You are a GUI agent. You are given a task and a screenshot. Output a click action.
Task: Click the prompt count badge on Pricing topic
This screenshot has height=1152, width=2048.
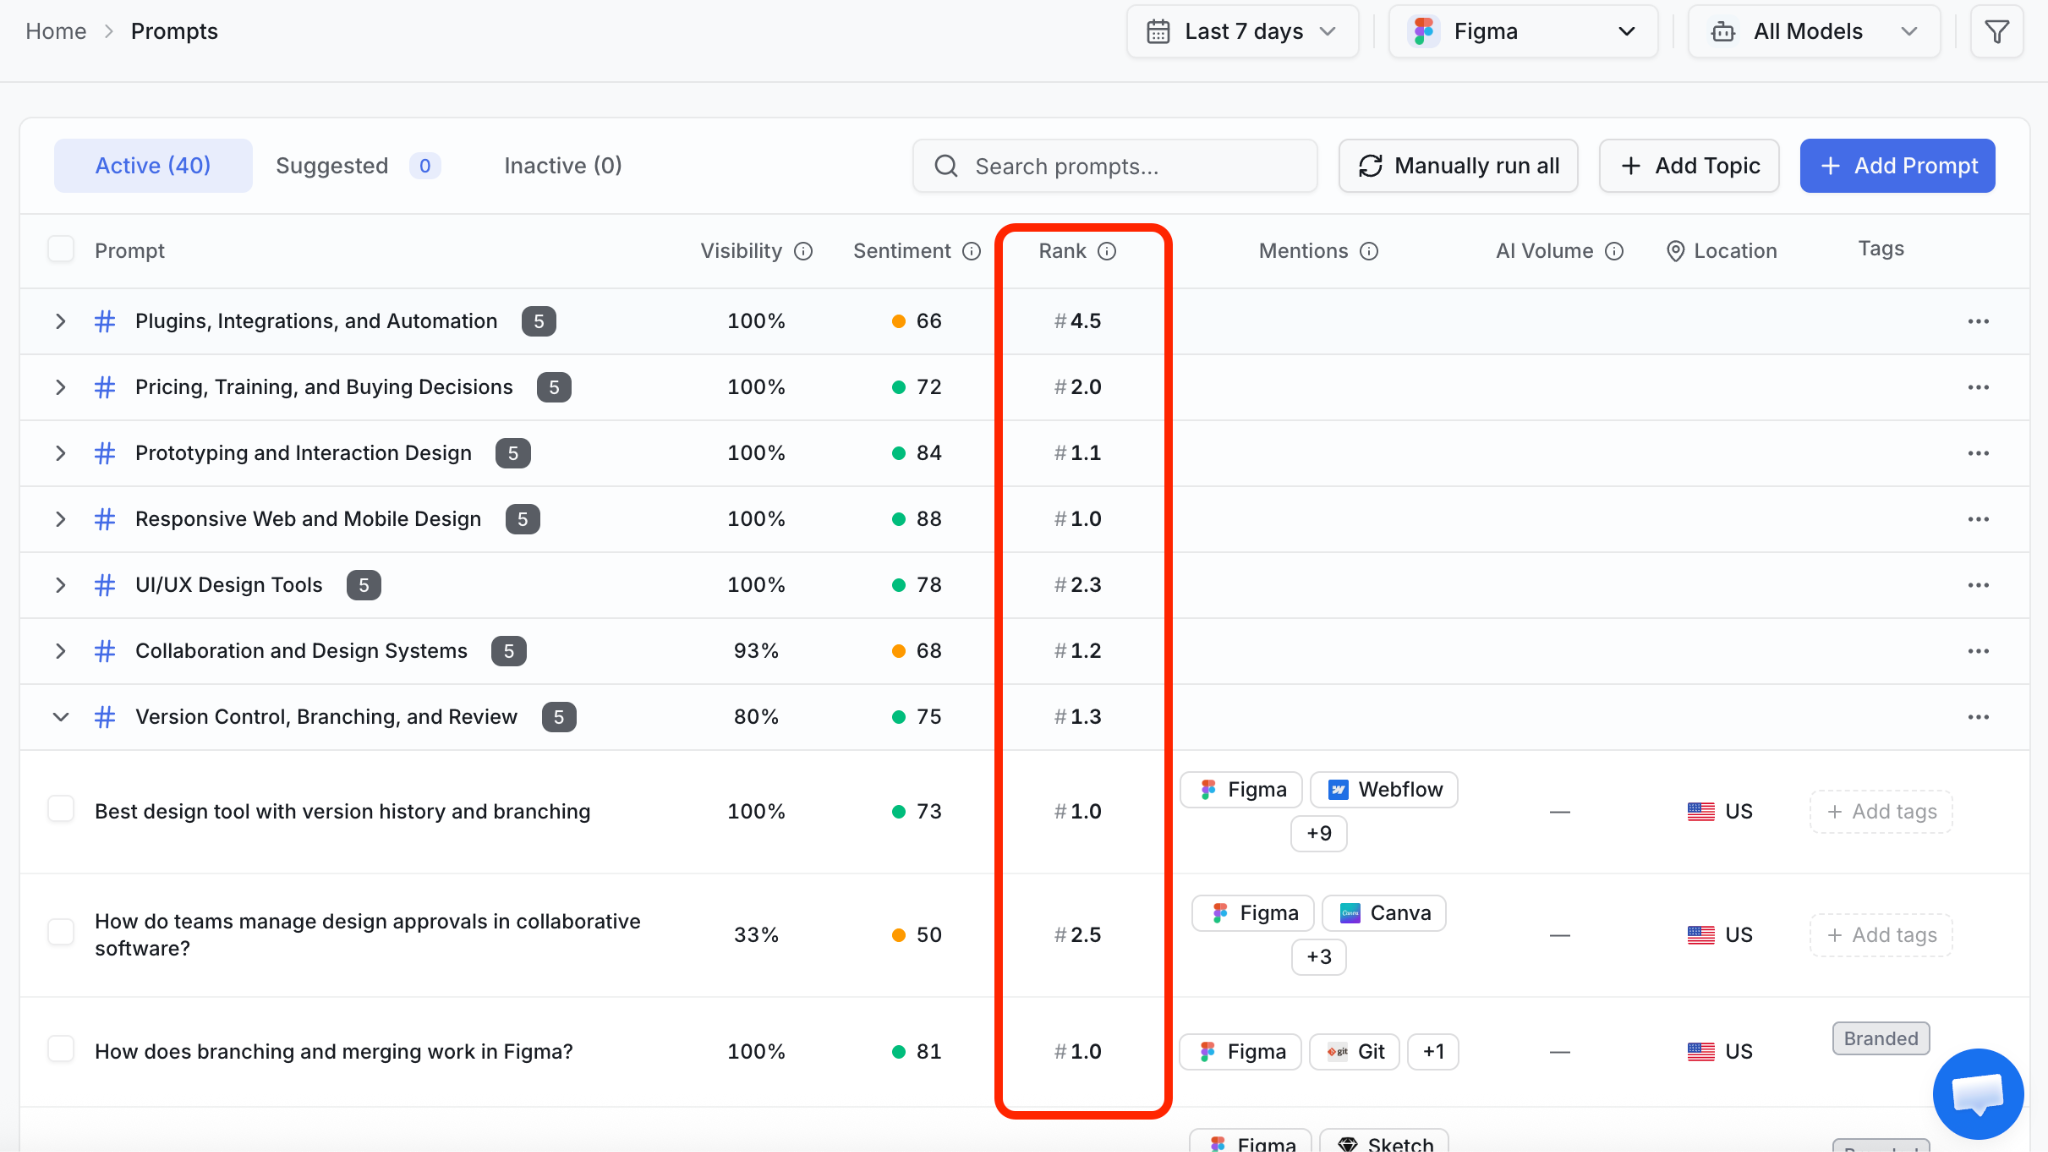[554, 387]
